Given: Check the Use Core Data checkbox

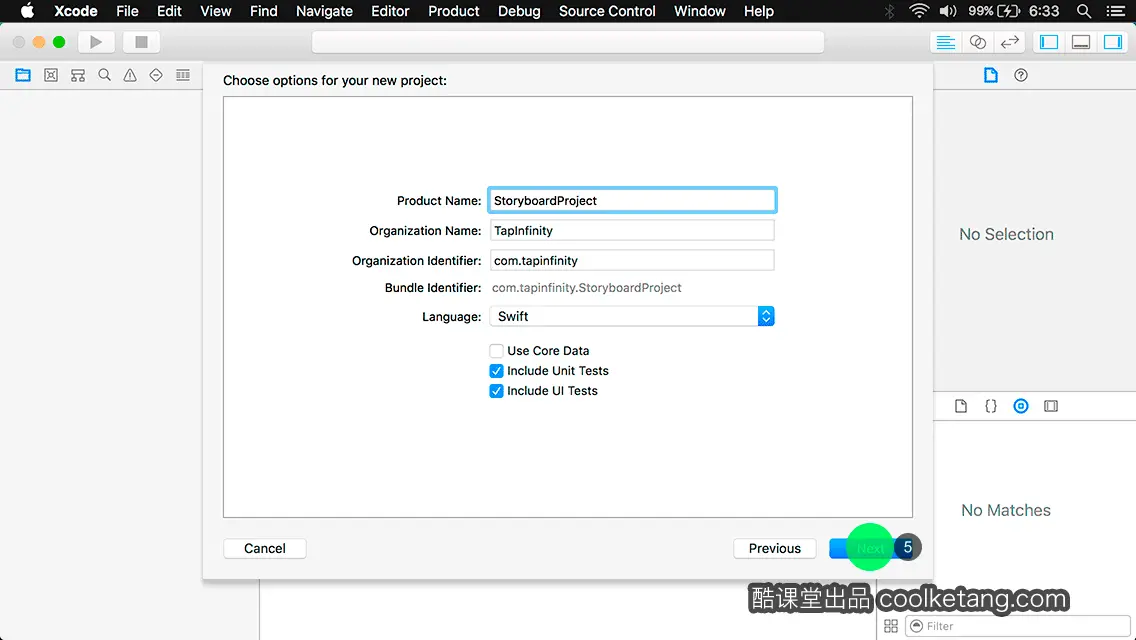Looking at the screenshot, I should click(496, 351).
